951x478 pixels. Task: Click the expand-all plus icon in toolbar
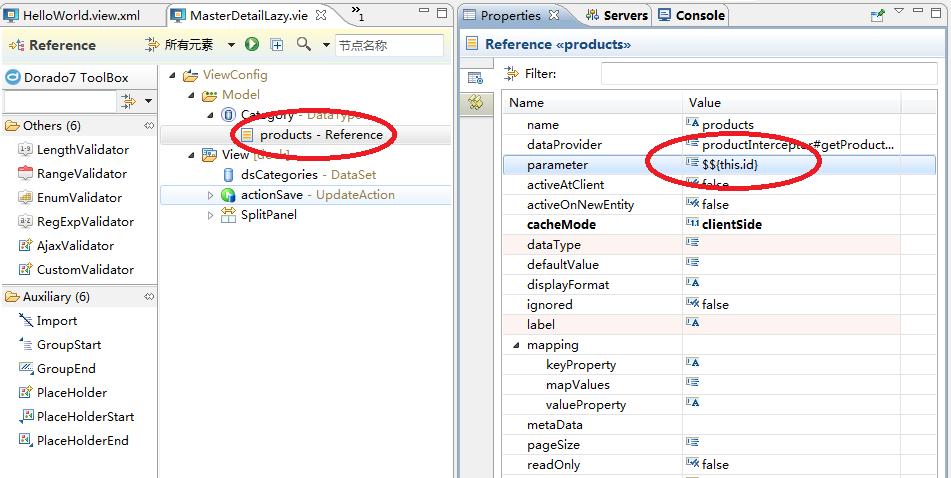point(277,45)
